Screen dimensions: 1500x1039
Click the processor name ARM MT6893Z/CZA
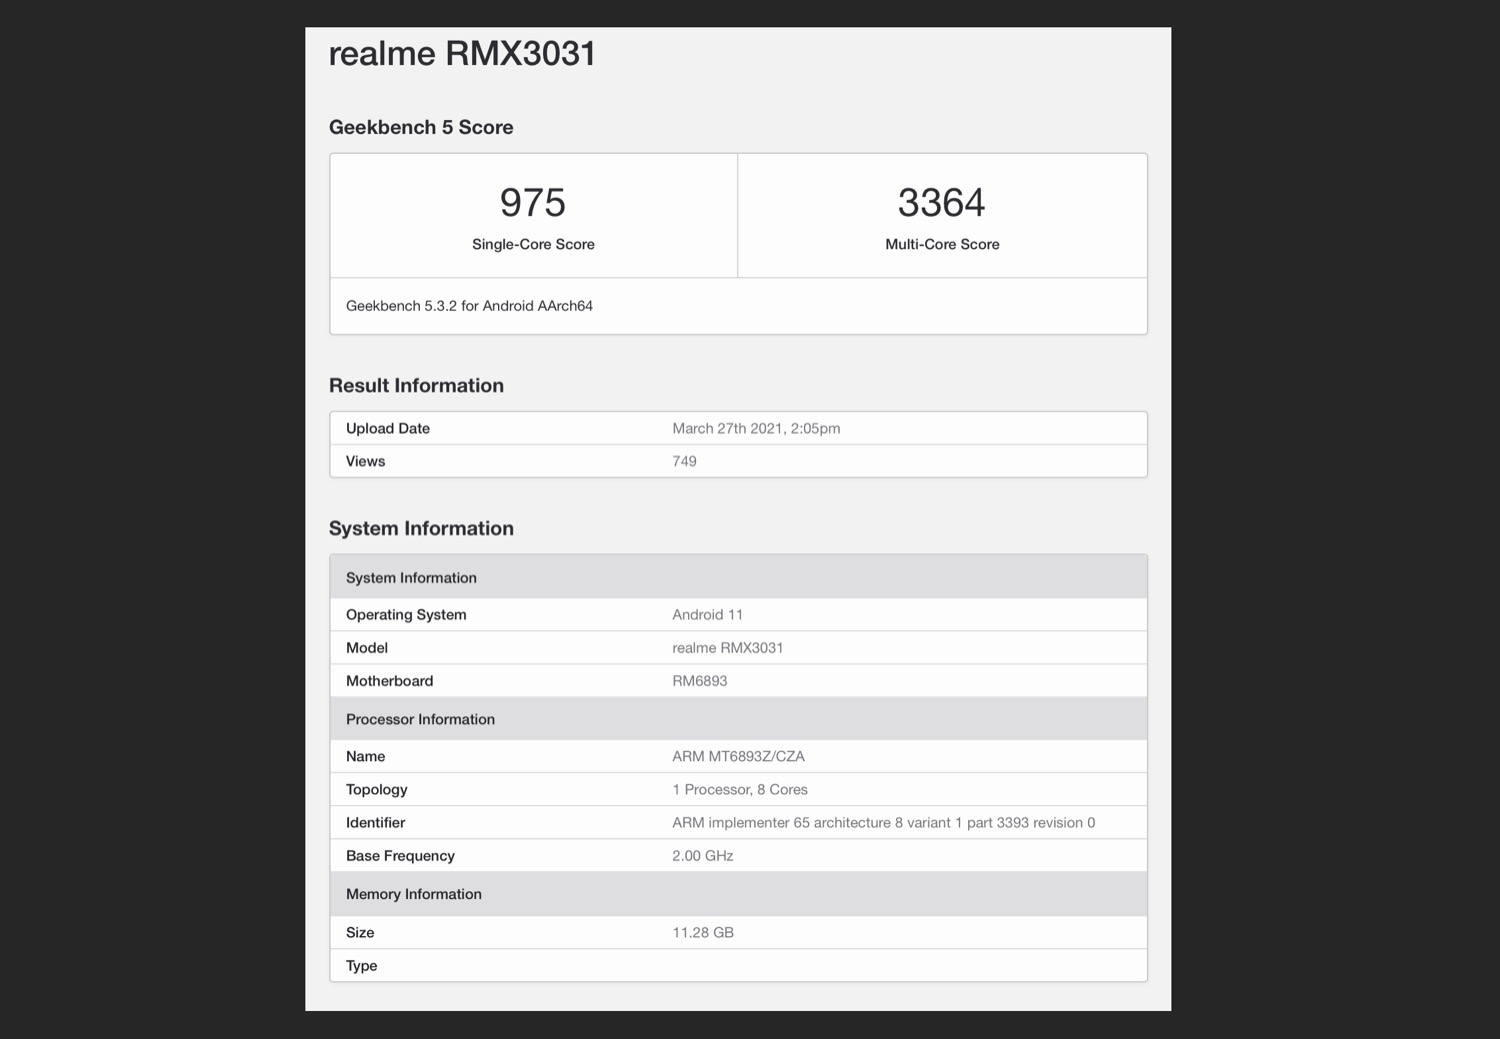pyautogui.click(x=738, y=757)
